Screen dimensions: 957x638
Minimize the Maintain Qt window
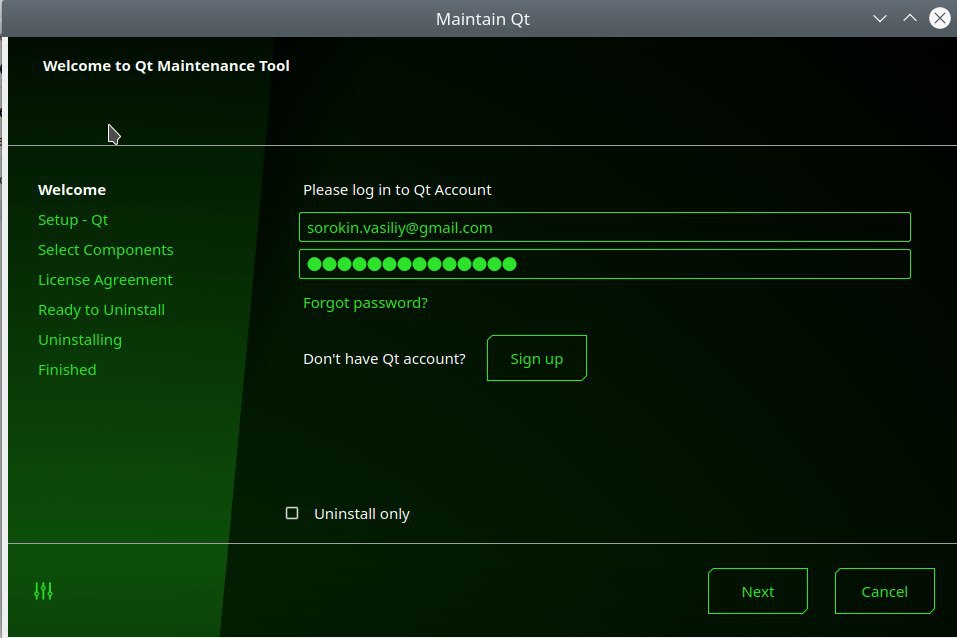tap(879, 18)
